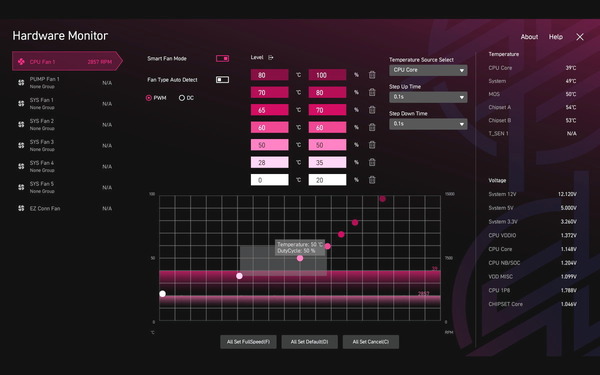Open Step Down Time dropdown

428,124
